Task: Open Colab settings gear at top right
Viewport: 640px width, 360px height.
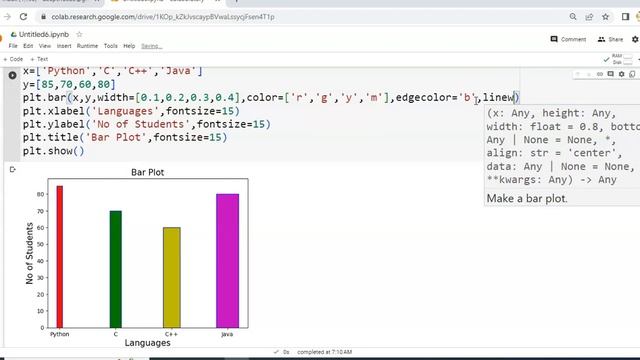Action: click(x=635, y=39)
